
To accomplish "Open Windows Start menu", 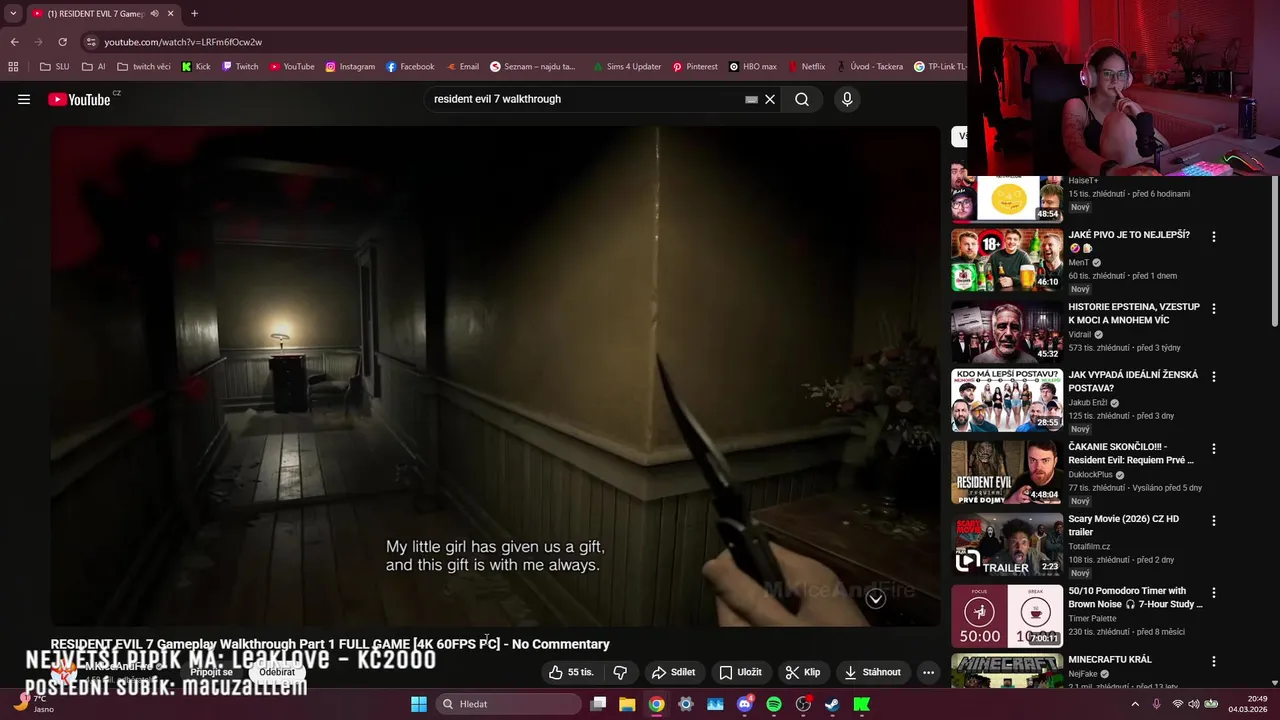I will coord(419,704).
